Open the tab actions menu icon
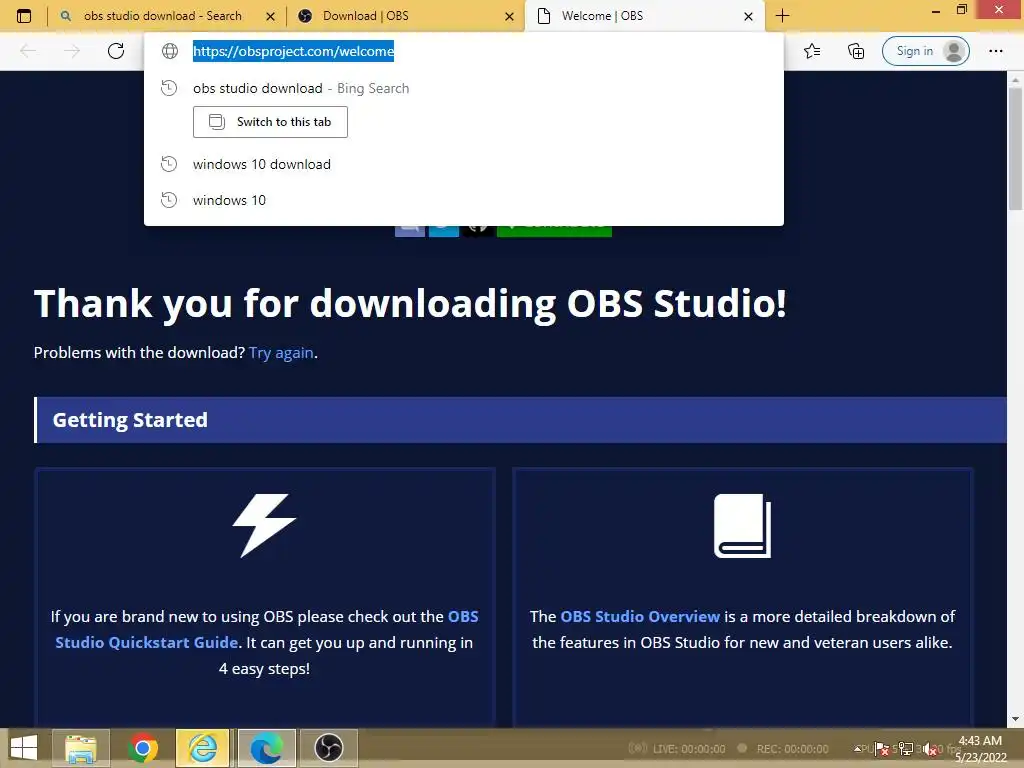This screenshot has height=768, width=1024. [24, 16]
